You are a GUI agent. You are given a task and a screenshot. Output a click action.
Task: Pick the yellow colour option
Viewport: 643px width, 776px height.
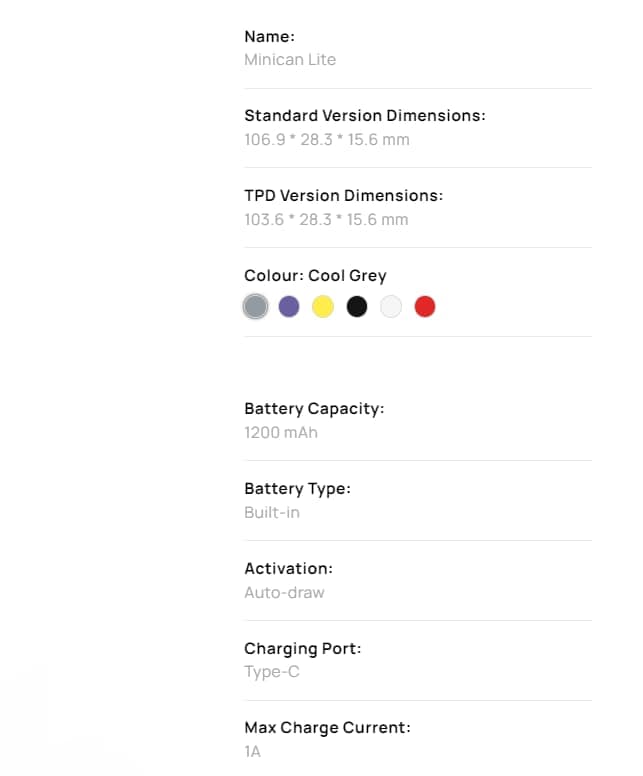click(323, 307)
